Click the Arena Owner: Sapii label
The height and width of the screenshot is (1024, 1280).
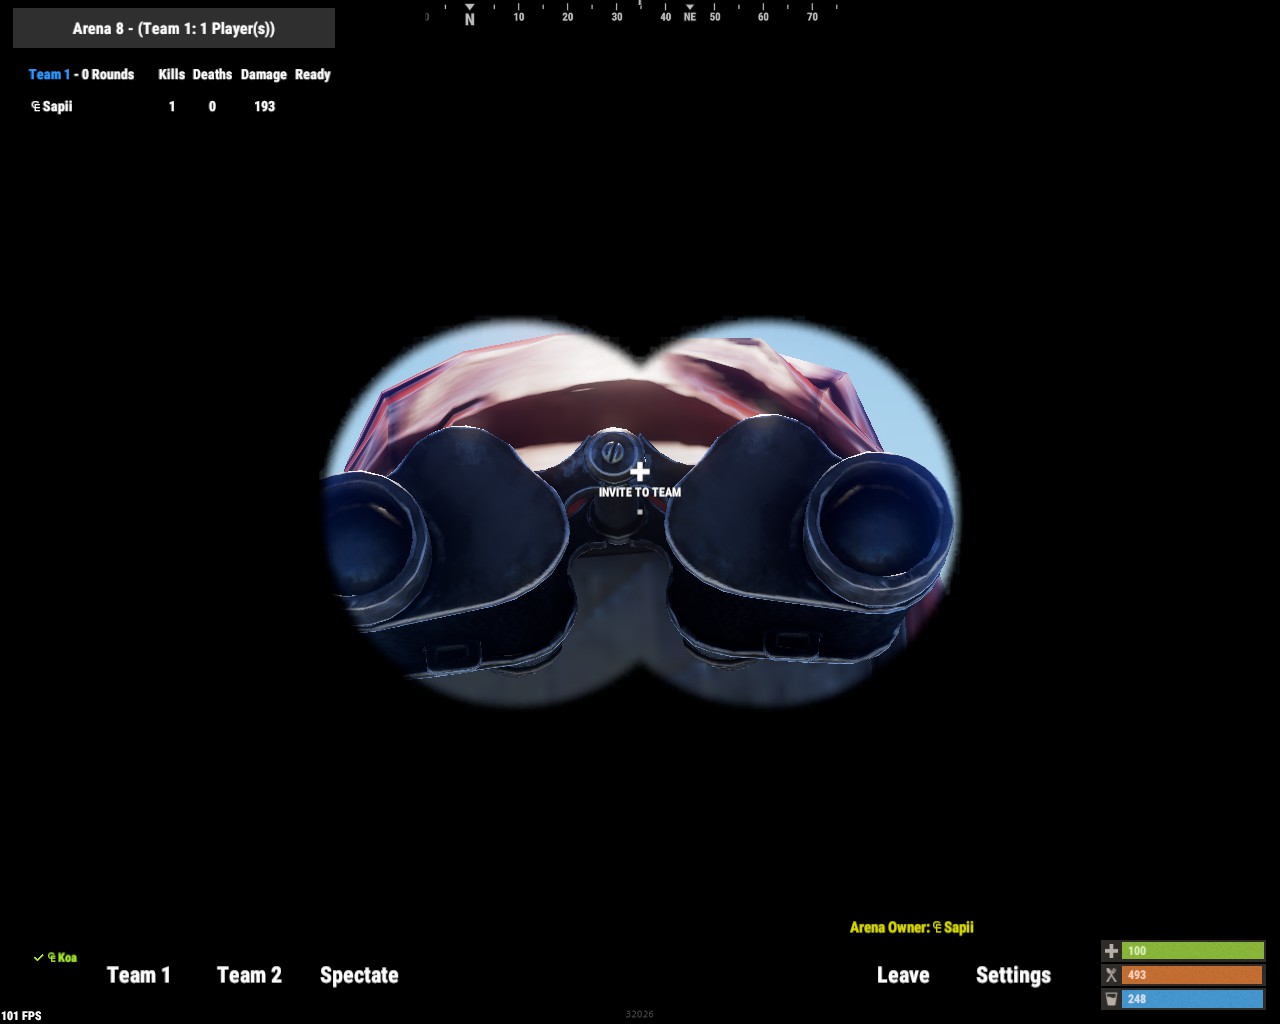tap(912, 927)
